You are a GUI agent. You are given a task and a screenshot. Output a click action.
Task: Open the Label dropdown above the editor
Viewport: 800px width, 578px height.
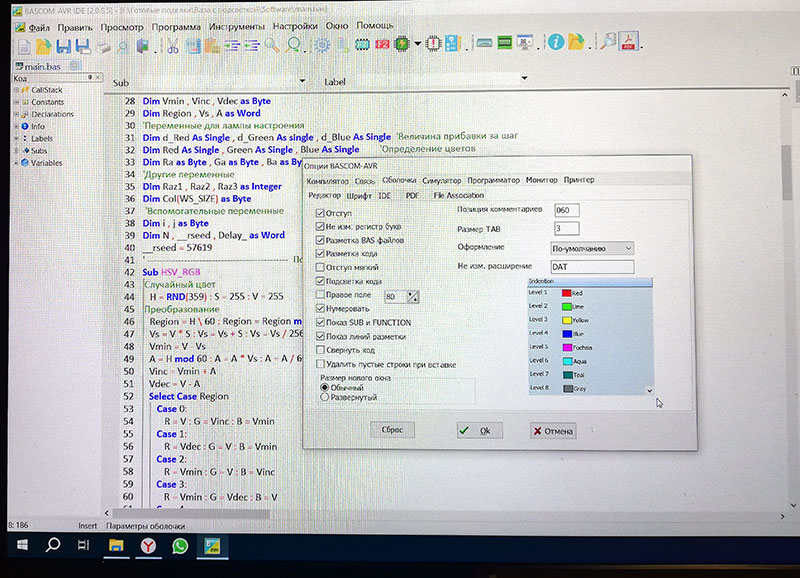click(x=524, y=78)
